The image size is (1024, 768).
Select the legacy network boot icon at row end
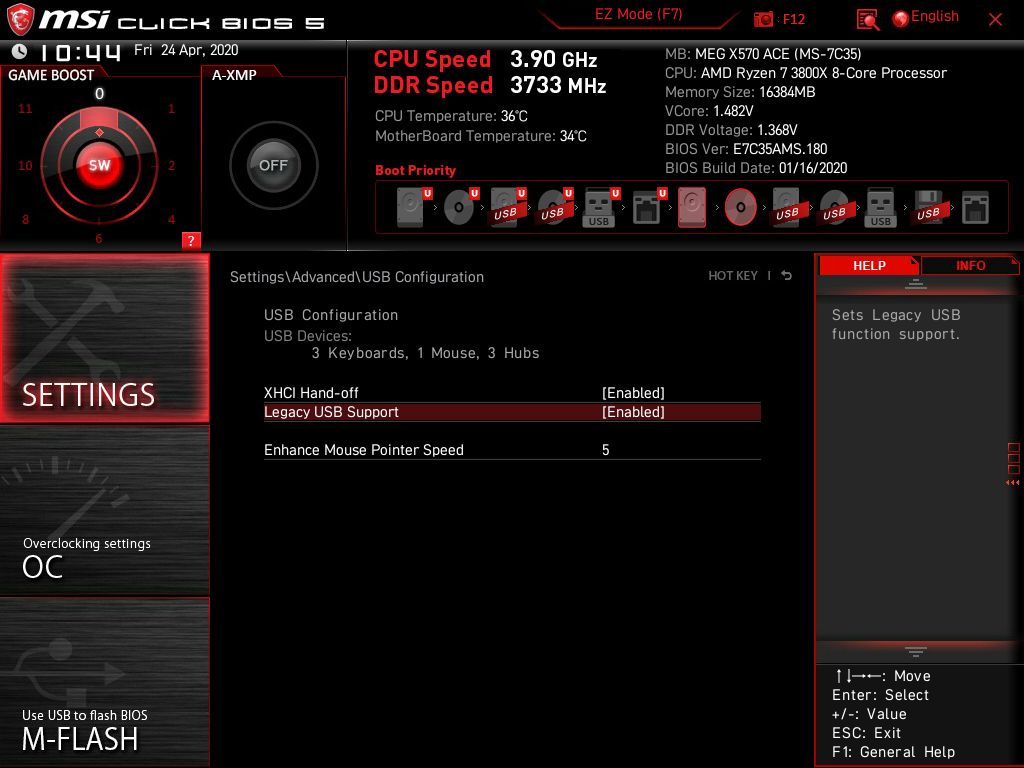click(x=976, y=208)
